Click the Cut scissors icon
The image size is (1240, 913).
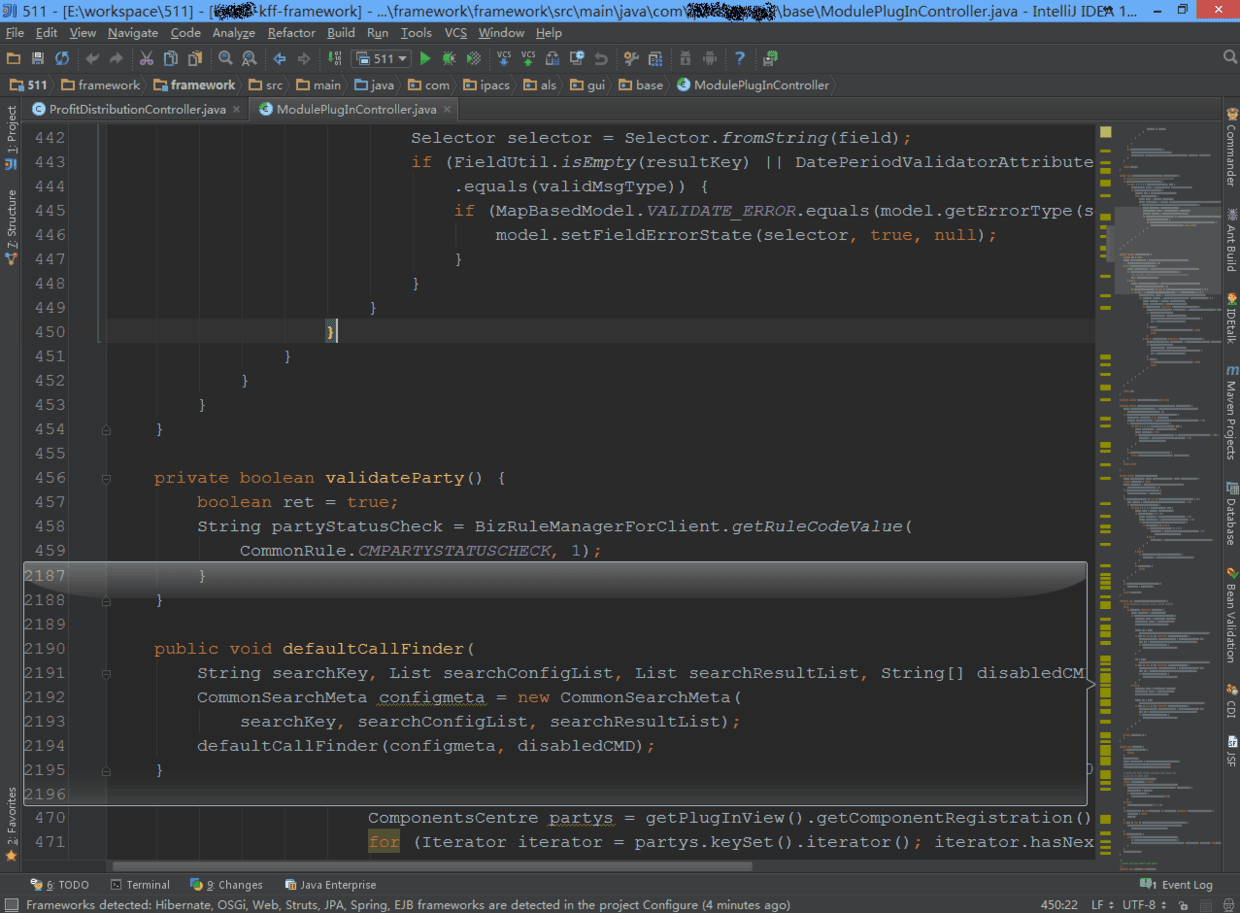tap(146, 59)
